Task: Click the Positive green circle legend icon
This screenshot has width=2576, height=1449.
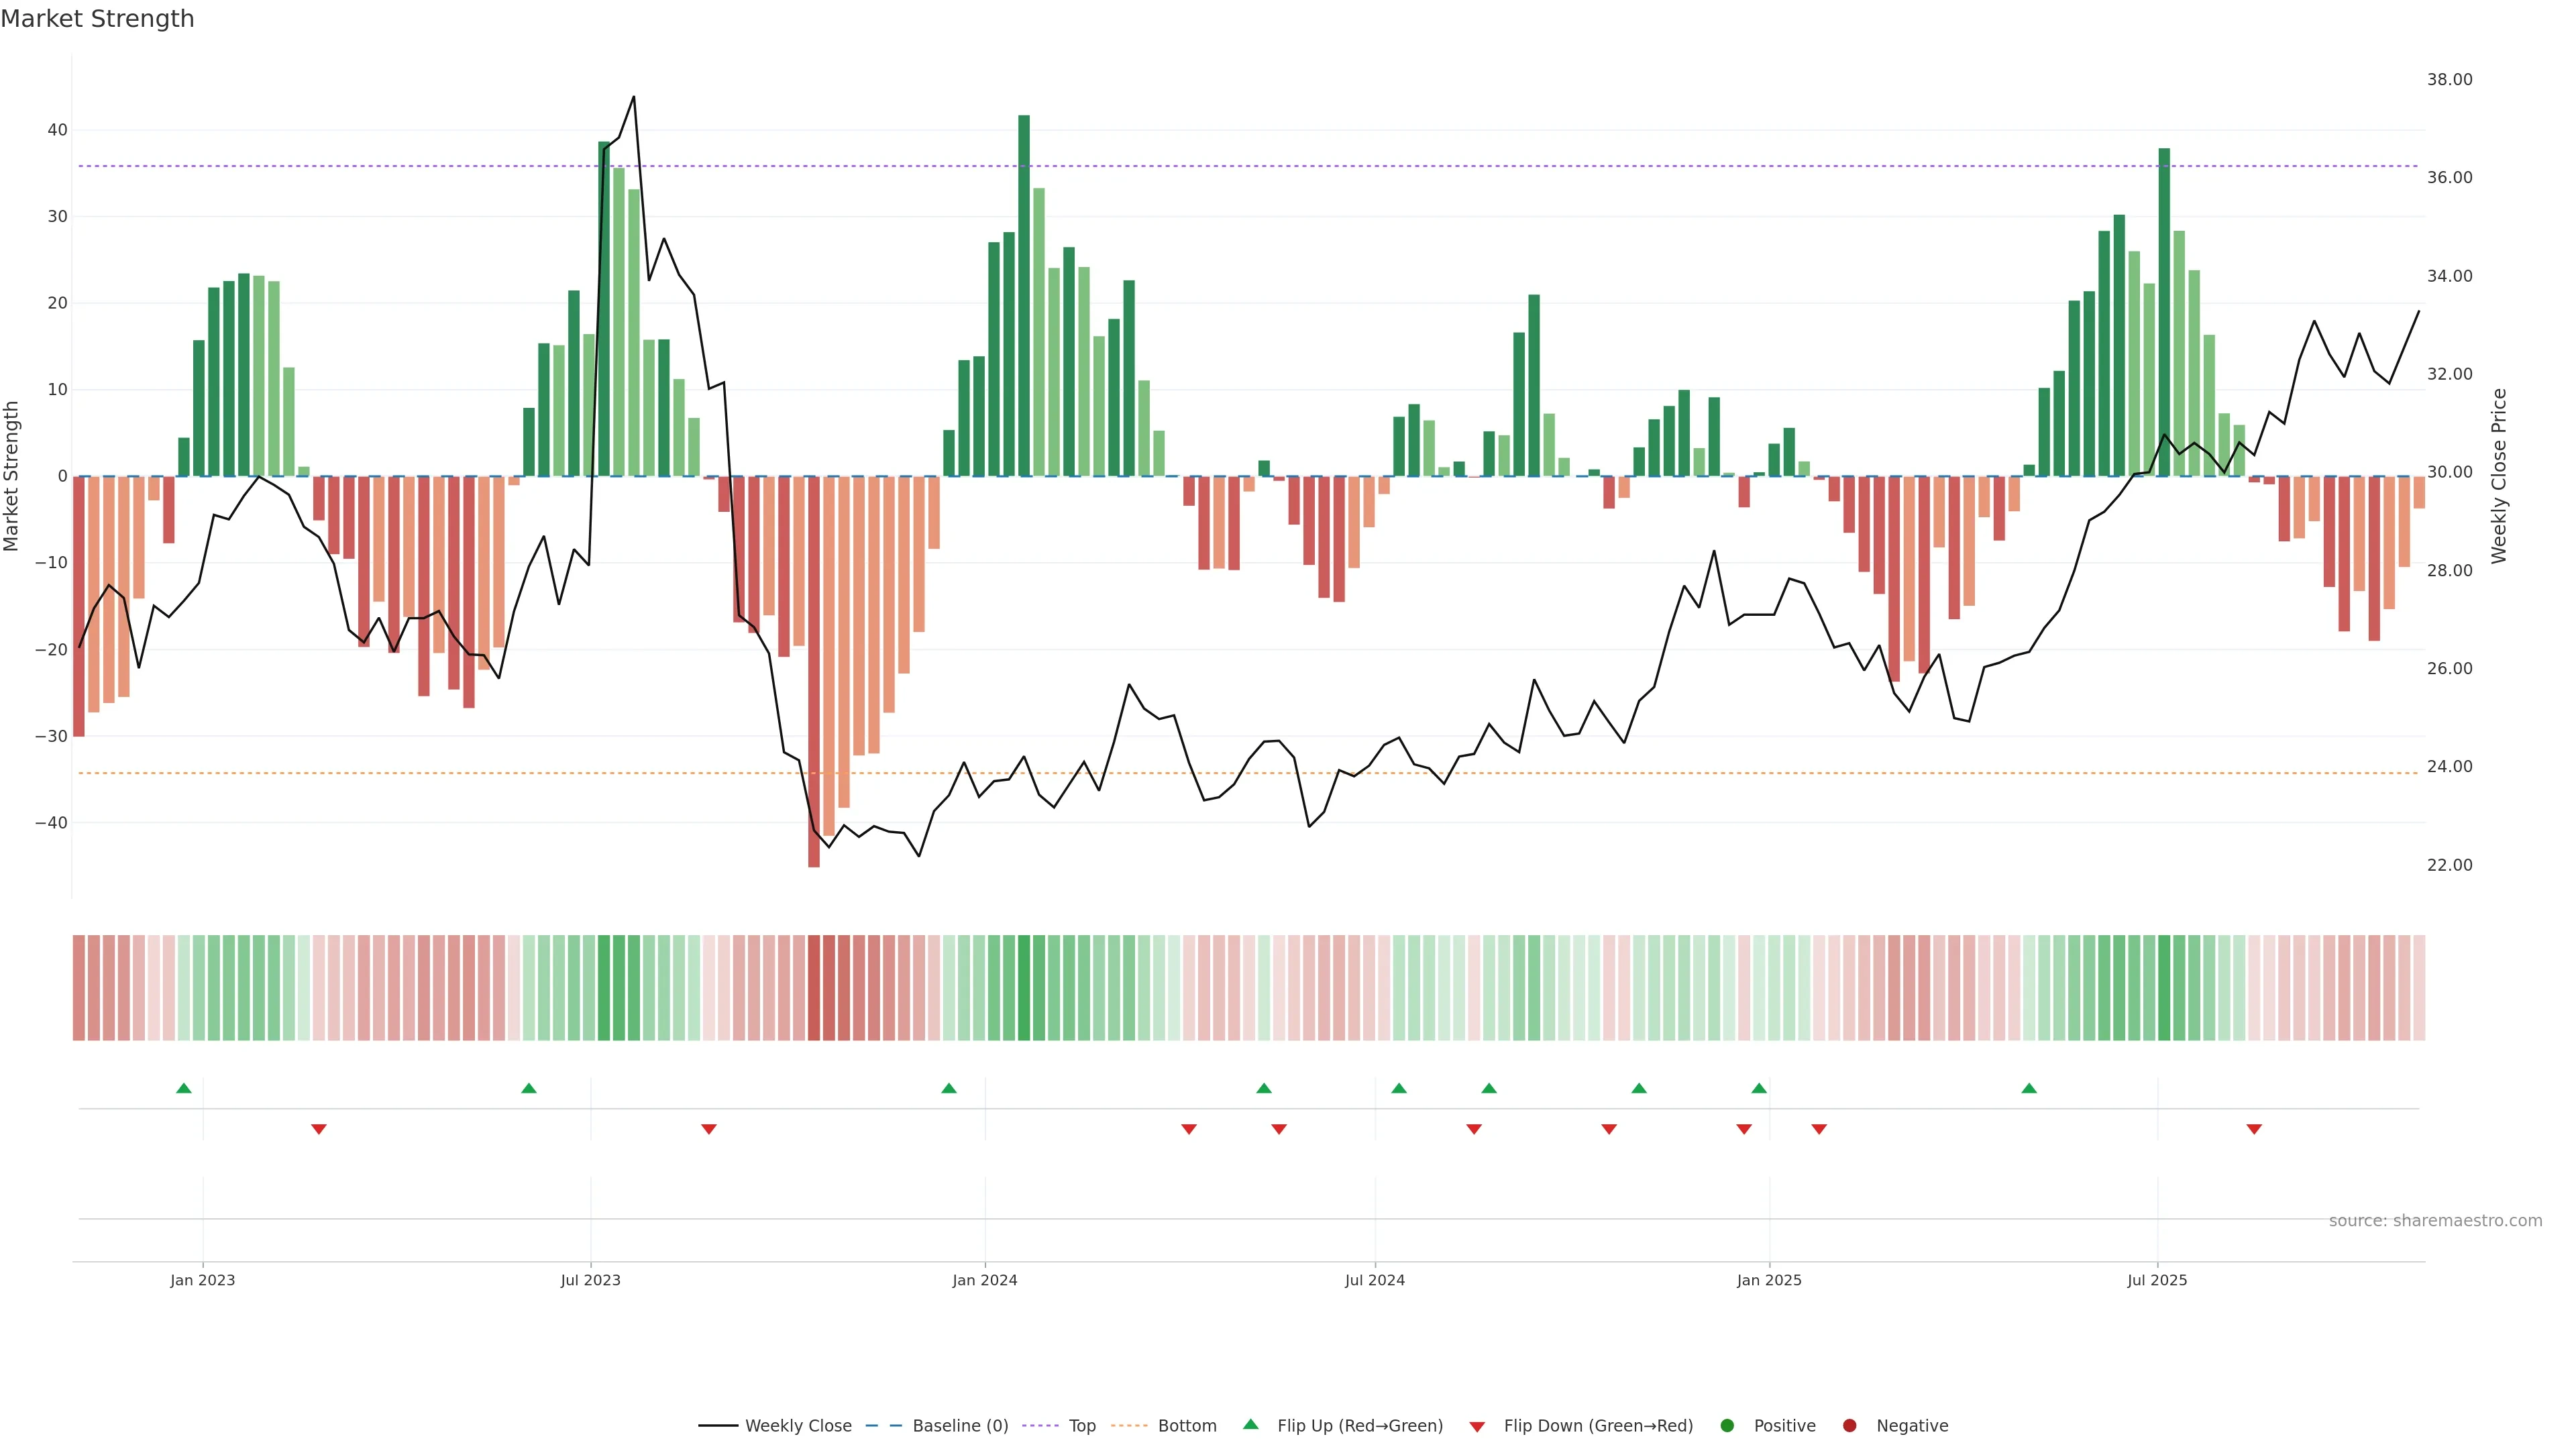Action: click(x=1727, y=1426)
